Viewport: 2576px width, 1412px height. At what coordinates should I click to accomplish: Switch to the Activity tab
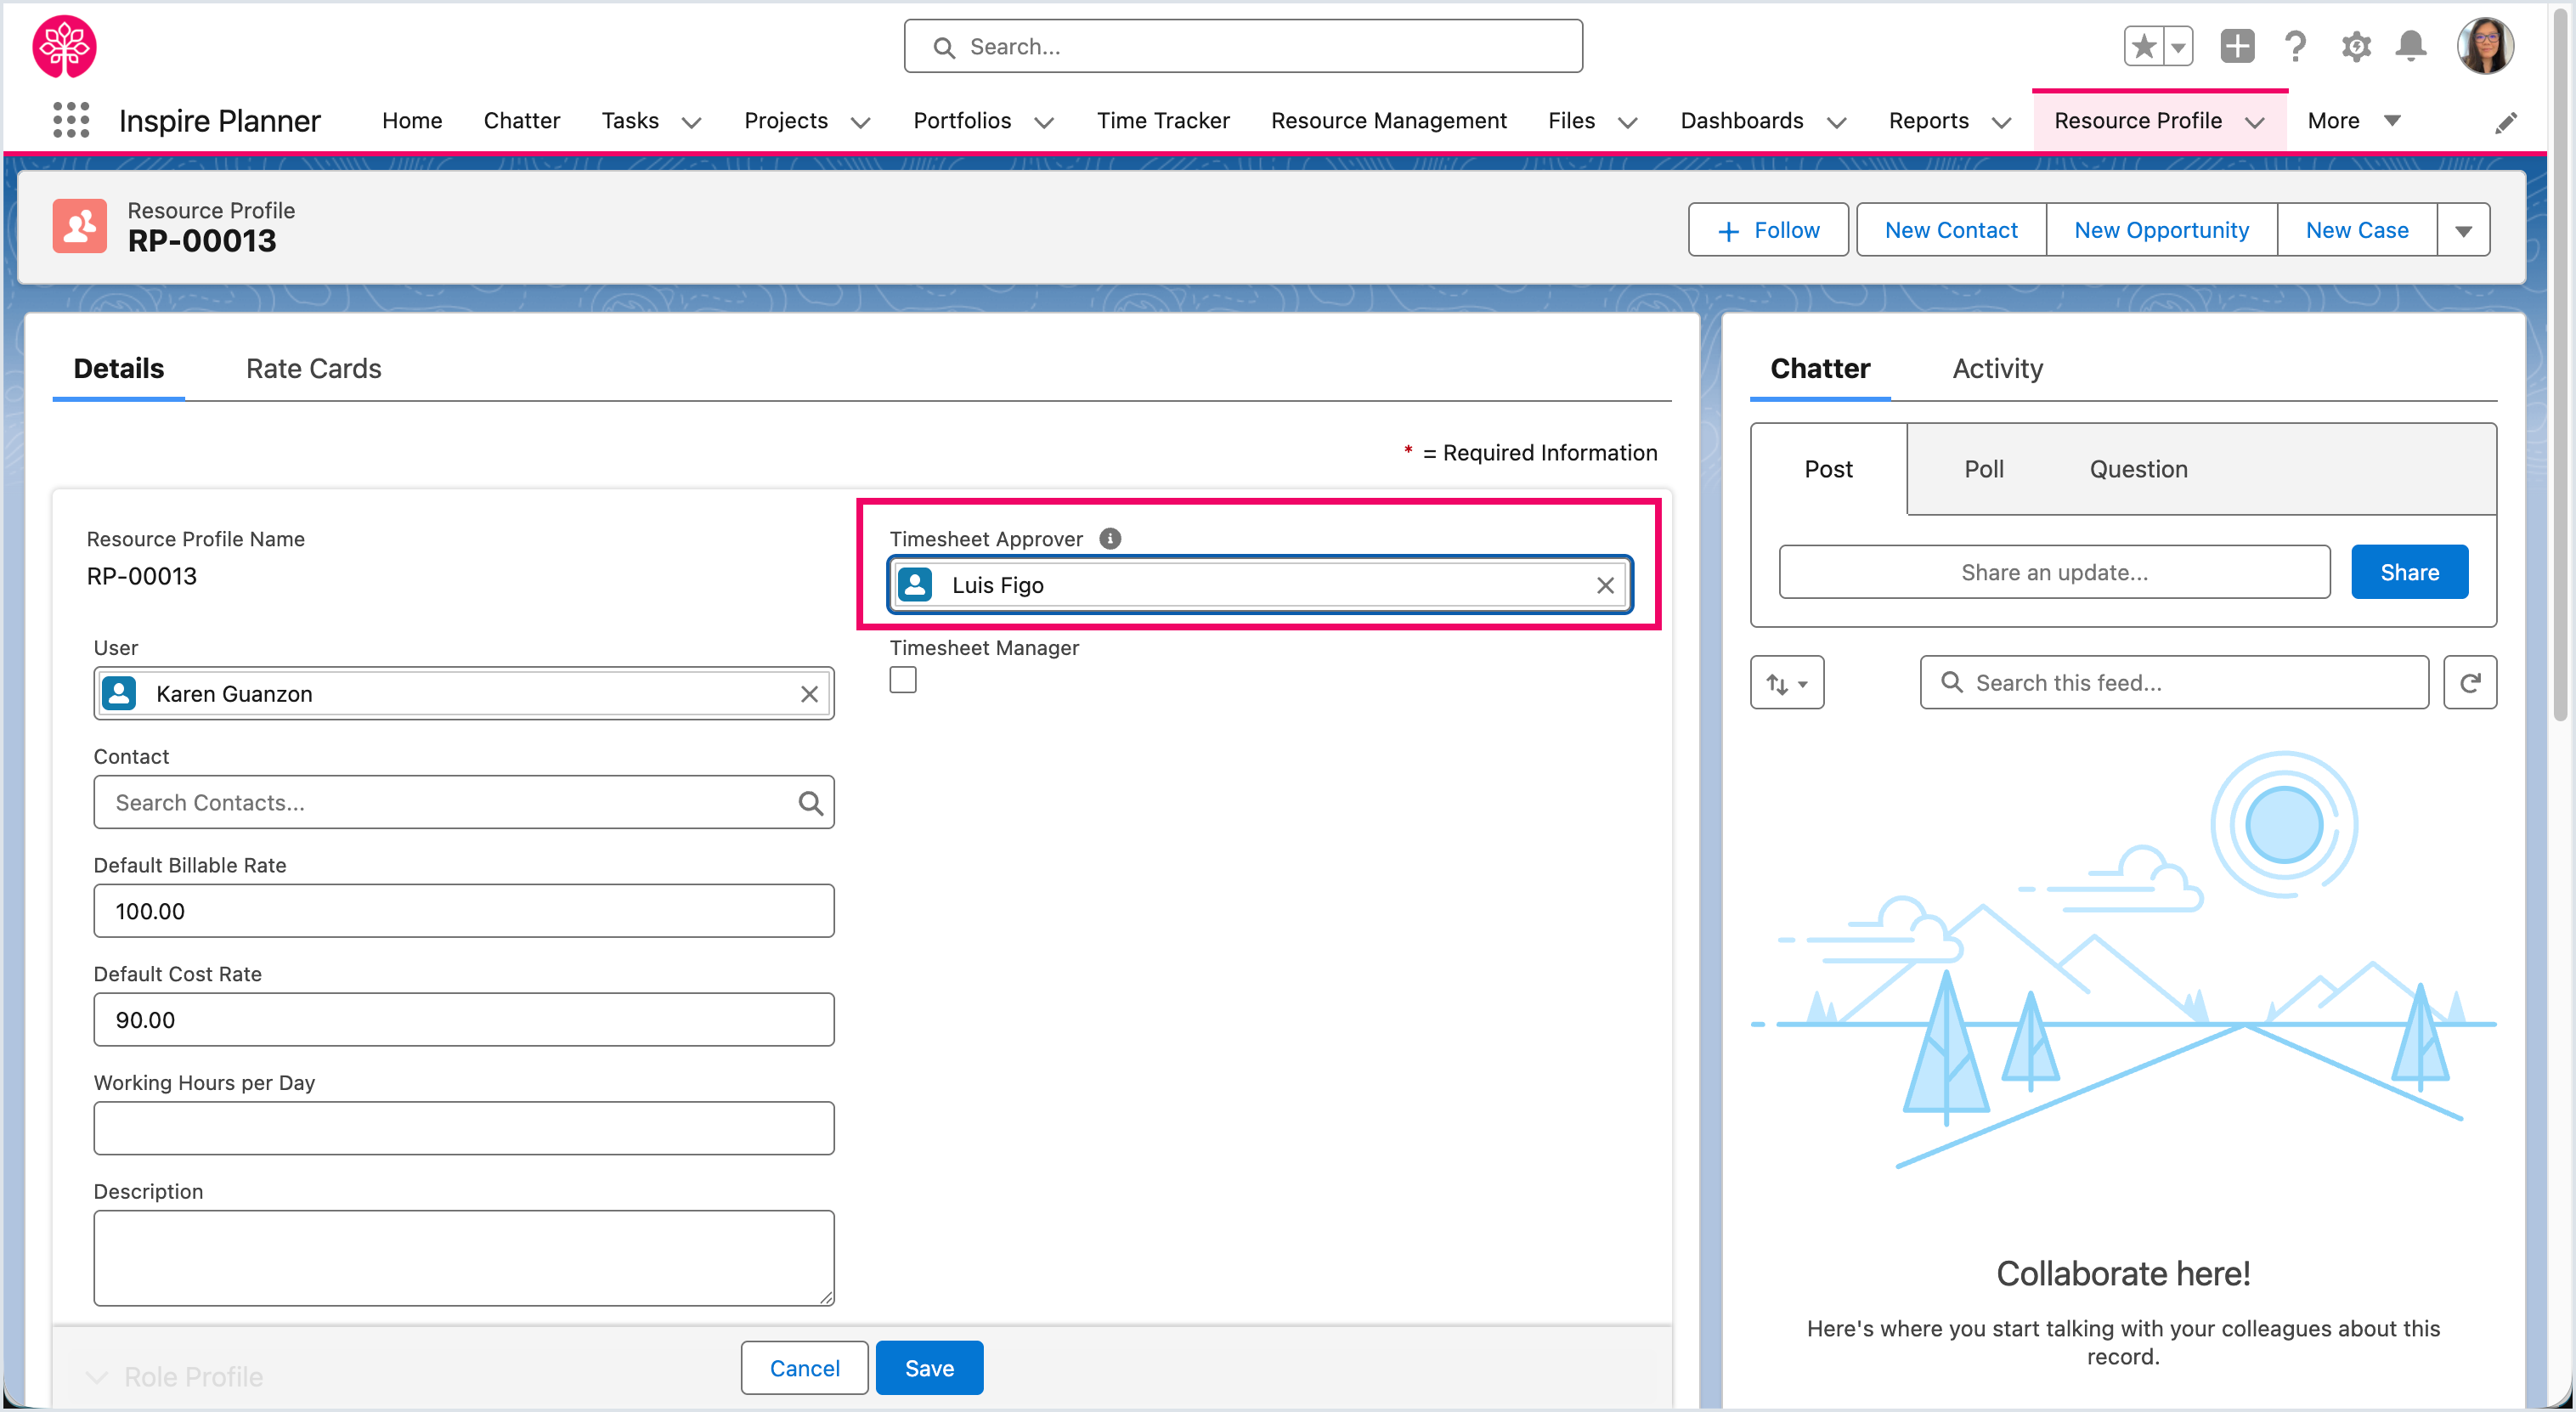coord(1997,369)
